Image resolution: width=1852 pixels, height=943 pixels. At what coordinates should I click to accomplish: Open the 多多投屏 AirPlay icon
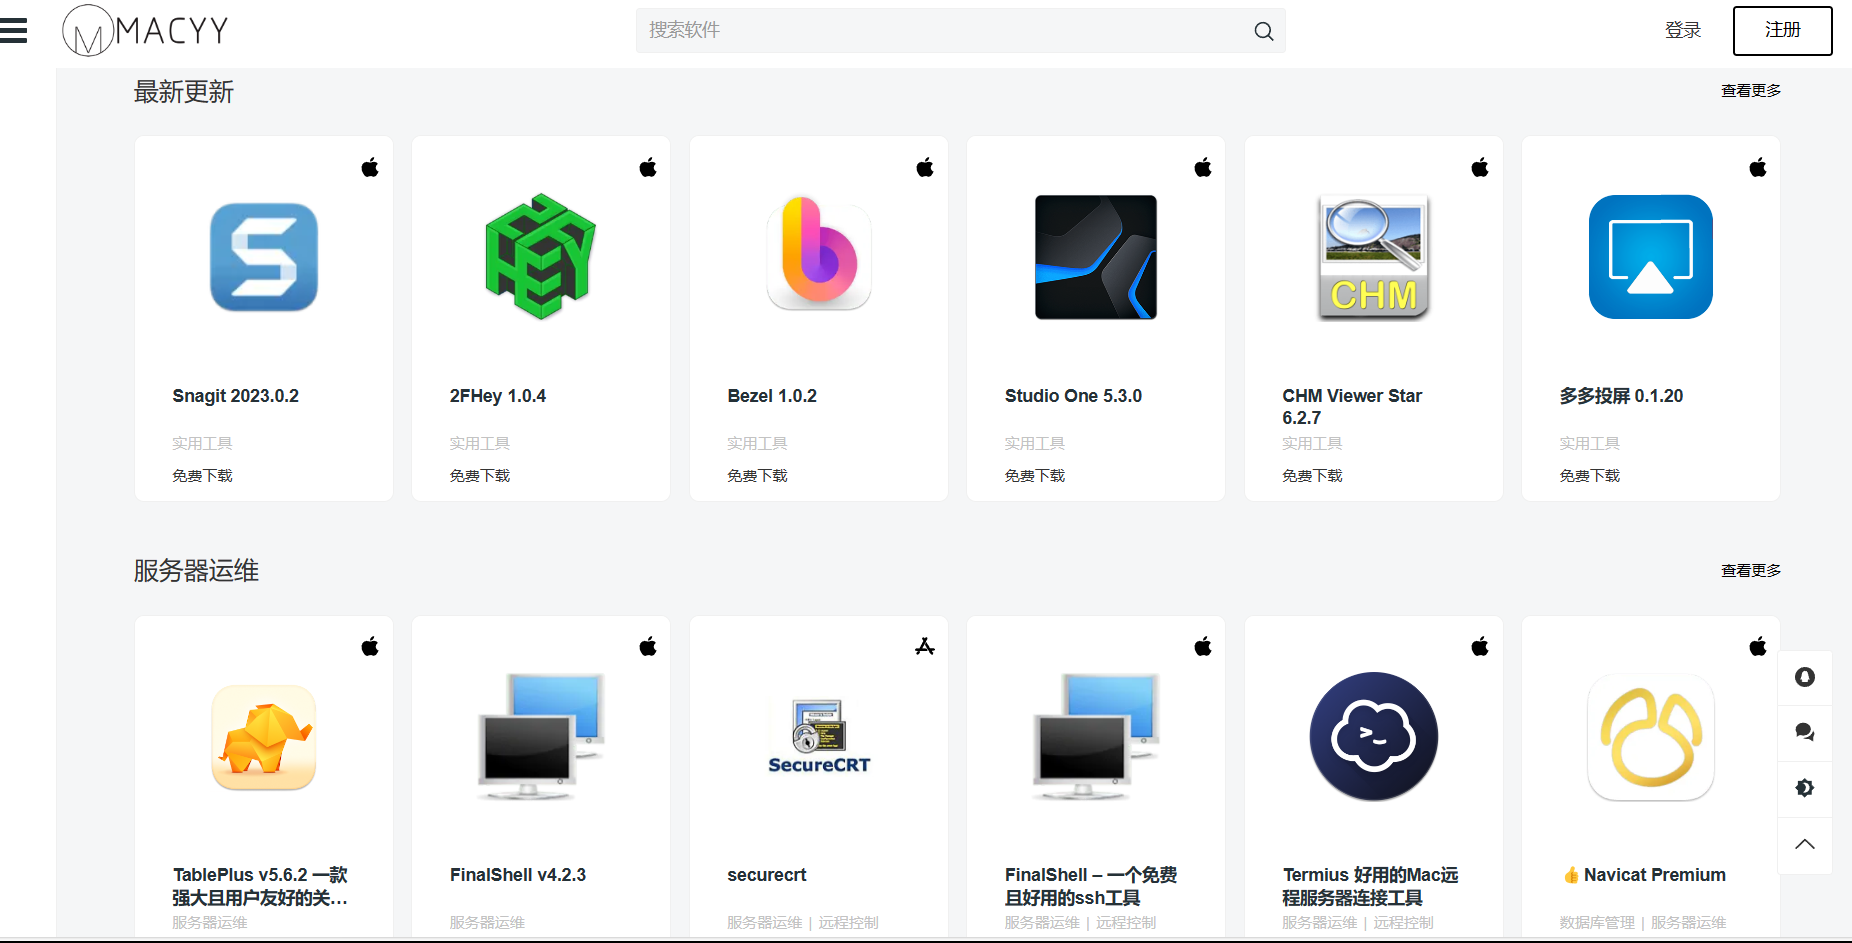(x=1651, y=257)
